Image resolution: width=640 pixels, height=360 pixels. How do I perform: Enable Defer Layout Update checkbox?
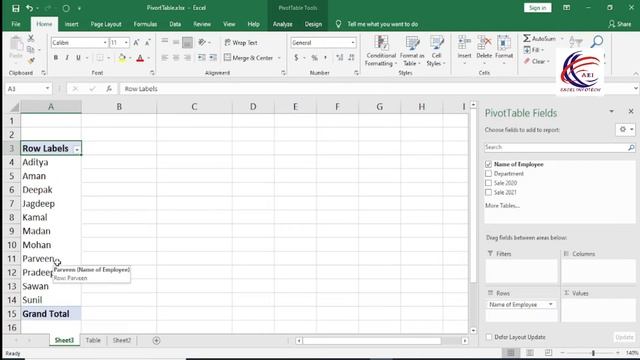coord(489,337)
